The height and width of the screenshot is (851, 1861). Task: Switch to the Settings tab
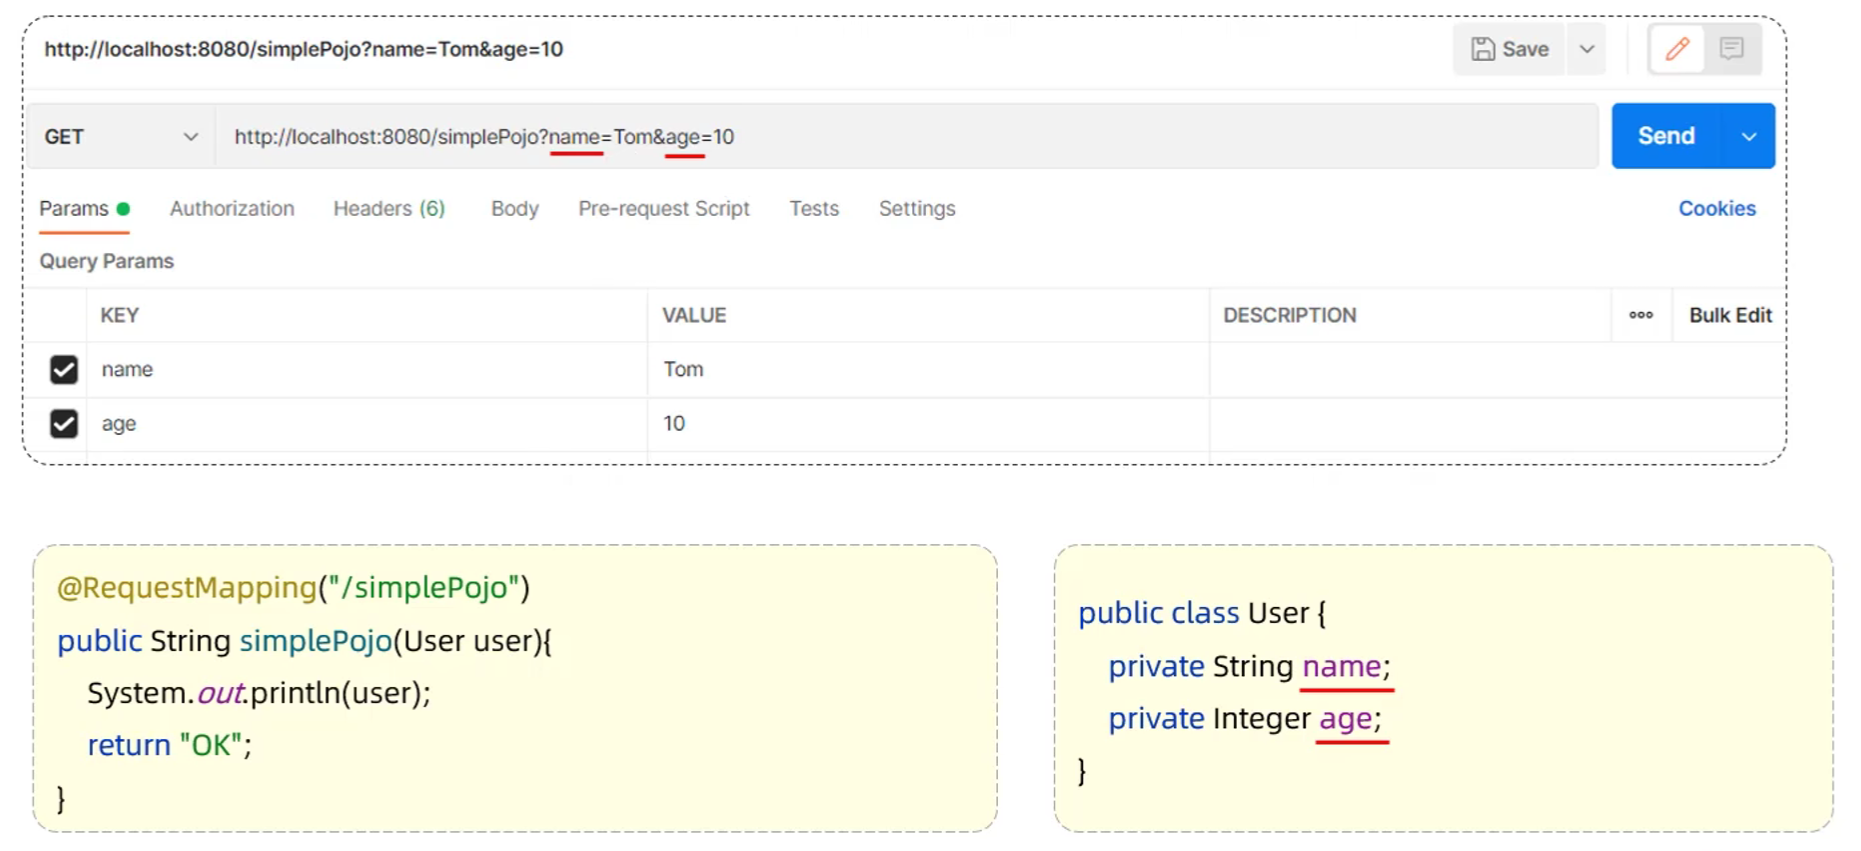tap(916, 209)
